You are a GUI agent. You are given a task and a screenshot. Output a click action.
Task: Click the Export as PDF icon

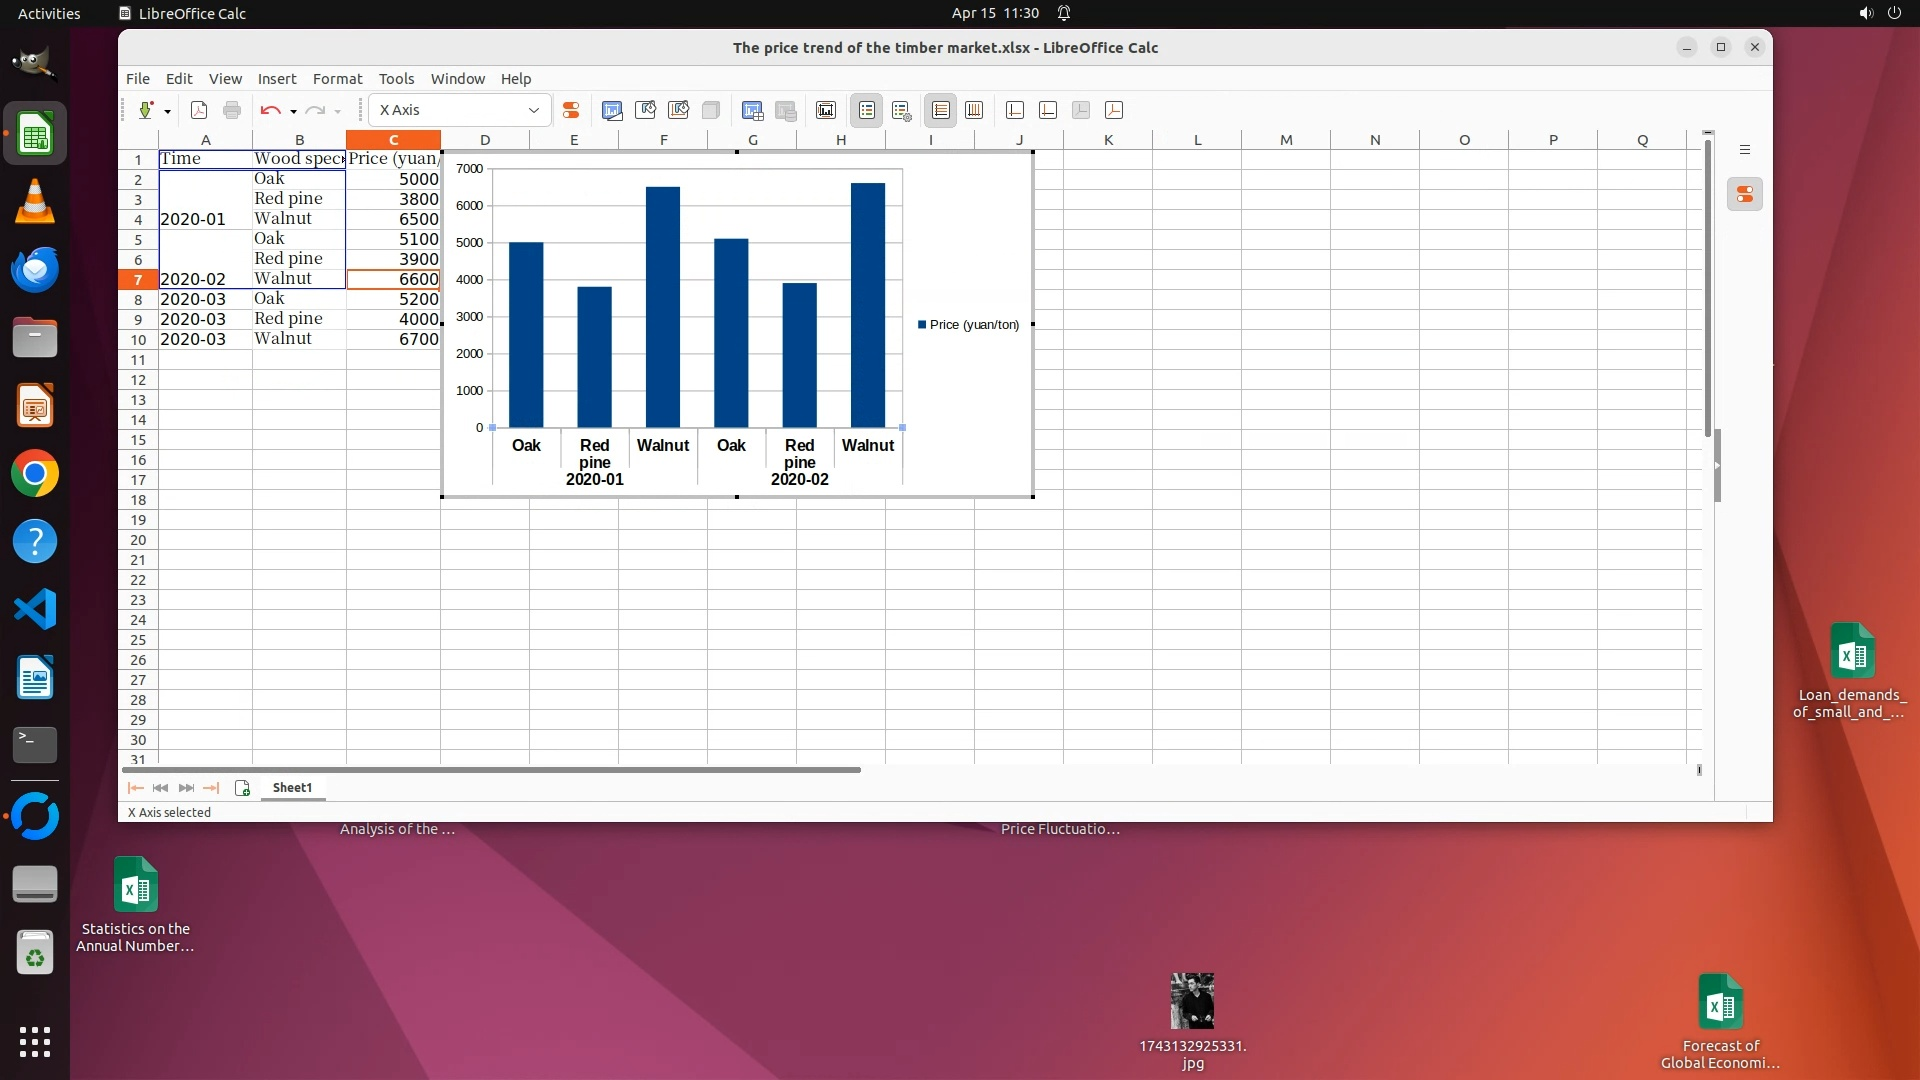(199, 110)
